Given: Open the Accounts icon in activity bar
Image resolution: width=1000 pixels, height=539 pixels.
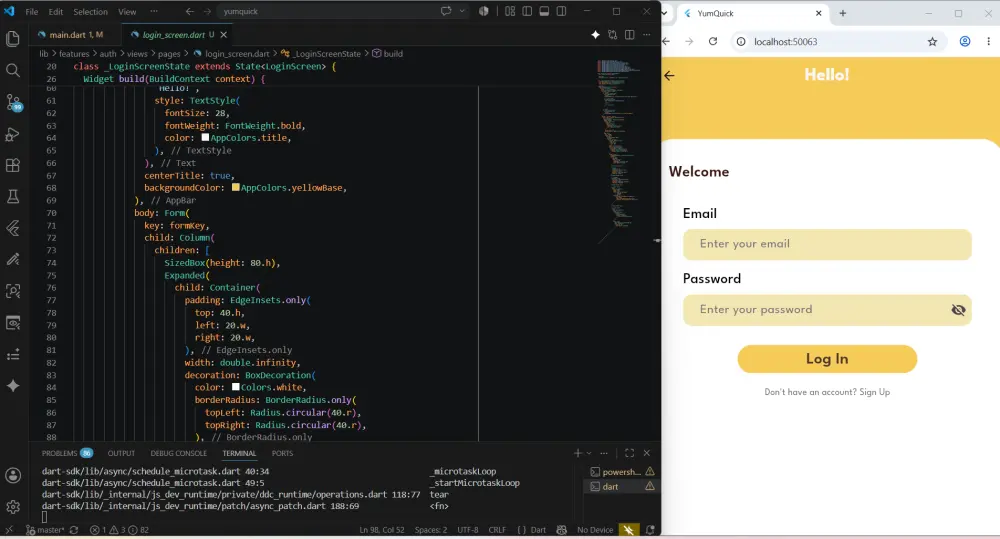Looking at the screenshot, I should pyautogui.click(x=13, y=475).
